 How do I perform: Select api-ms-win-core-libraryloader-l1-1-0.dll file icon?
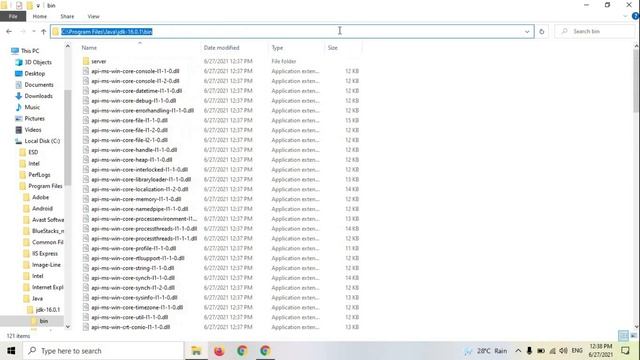(86, 179)
